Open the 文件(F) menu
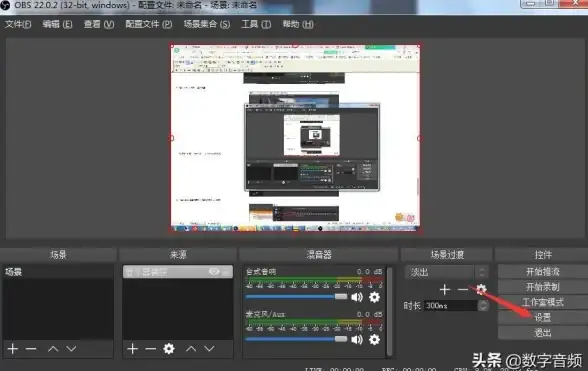 (18, 24)
